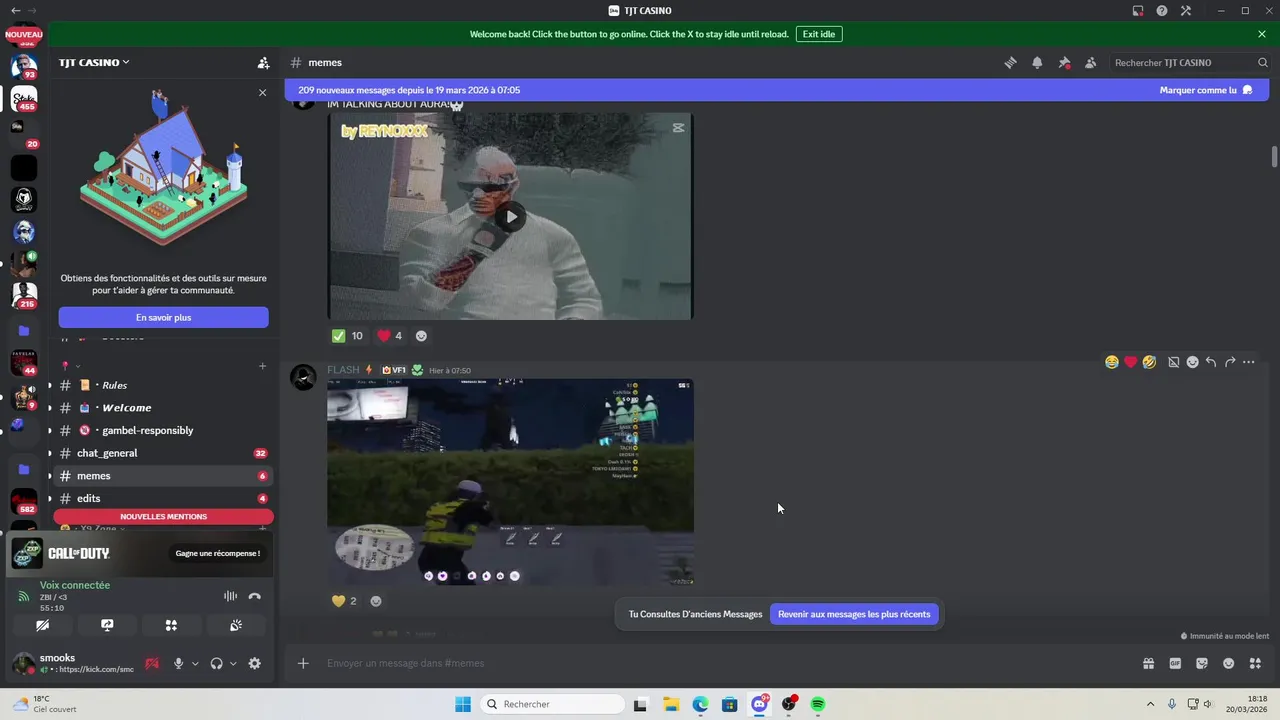Viewport: 1280px width, 720px height.
Task: Open more options ellipsis on FLASH's message
Action: pyautogui.click(x=1248, y=362)
